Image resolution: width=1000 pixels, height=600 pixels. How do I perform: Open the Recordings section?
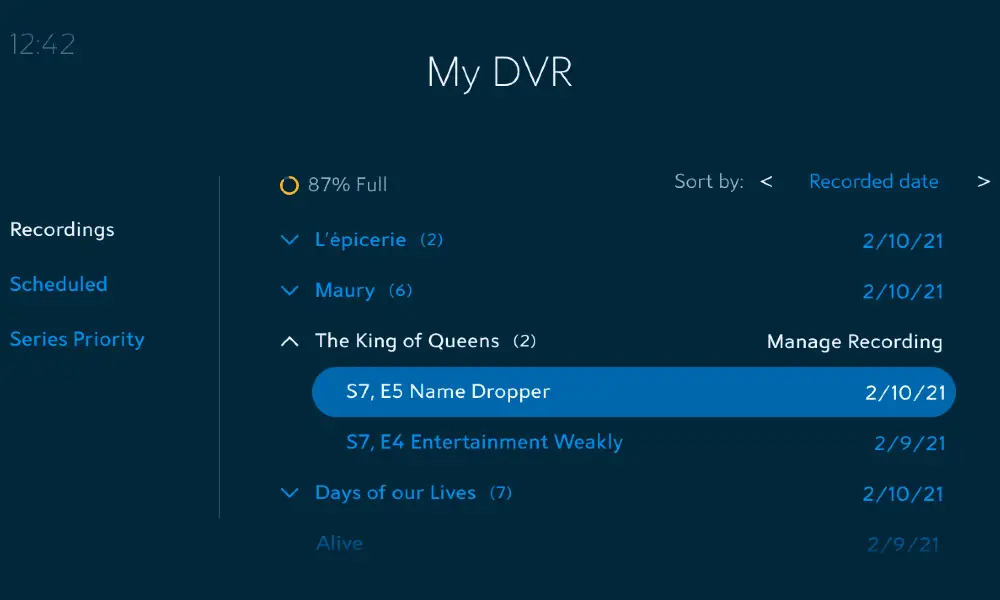(x=62, y=230)
